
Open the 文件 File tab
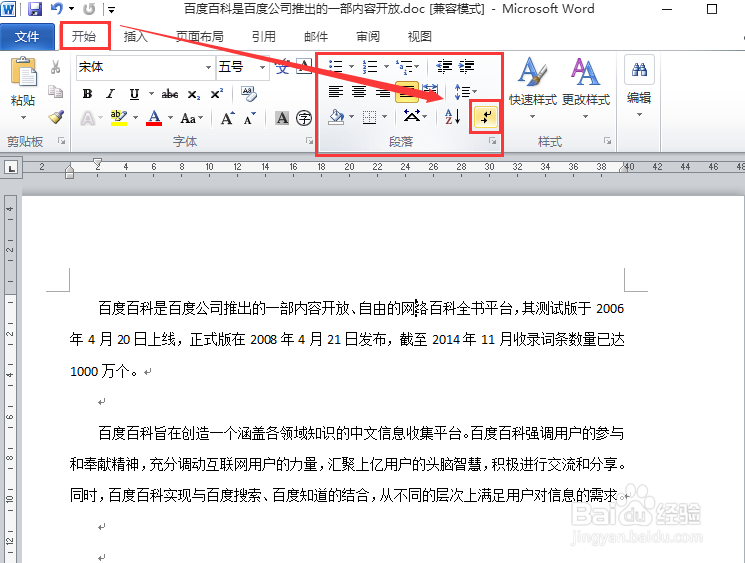[27, 37]
